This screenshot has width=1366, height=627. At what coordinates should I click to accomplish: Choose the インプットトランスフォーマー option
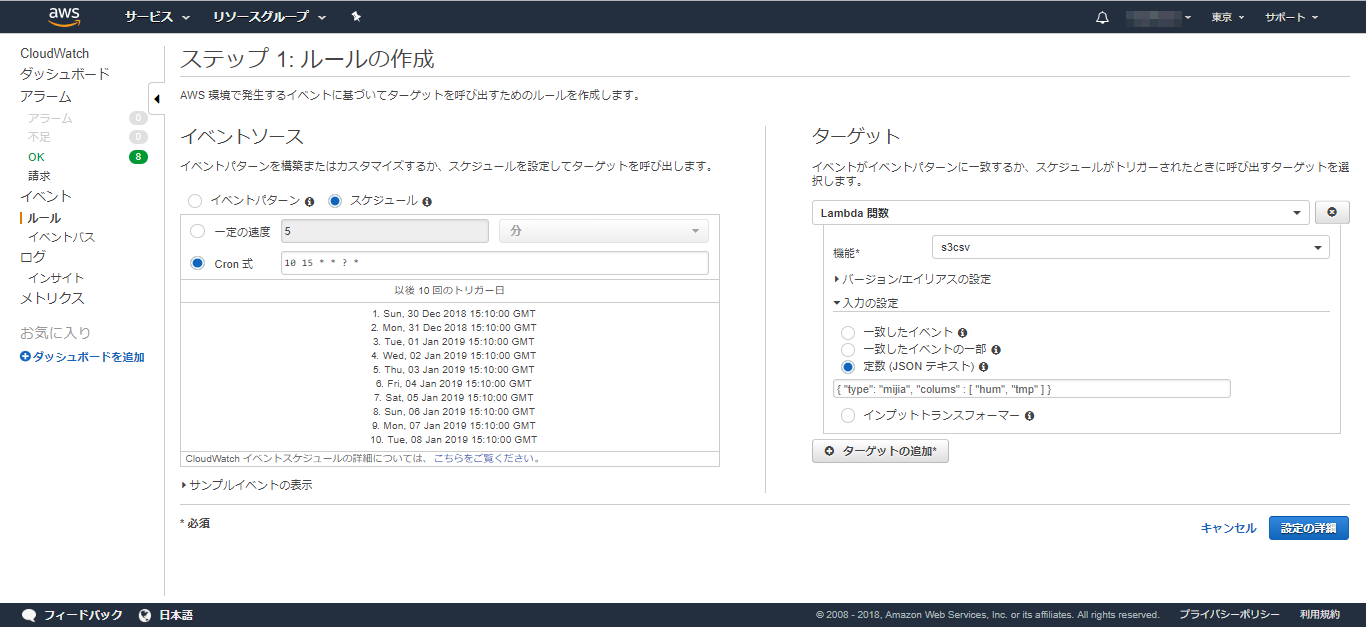849,415
